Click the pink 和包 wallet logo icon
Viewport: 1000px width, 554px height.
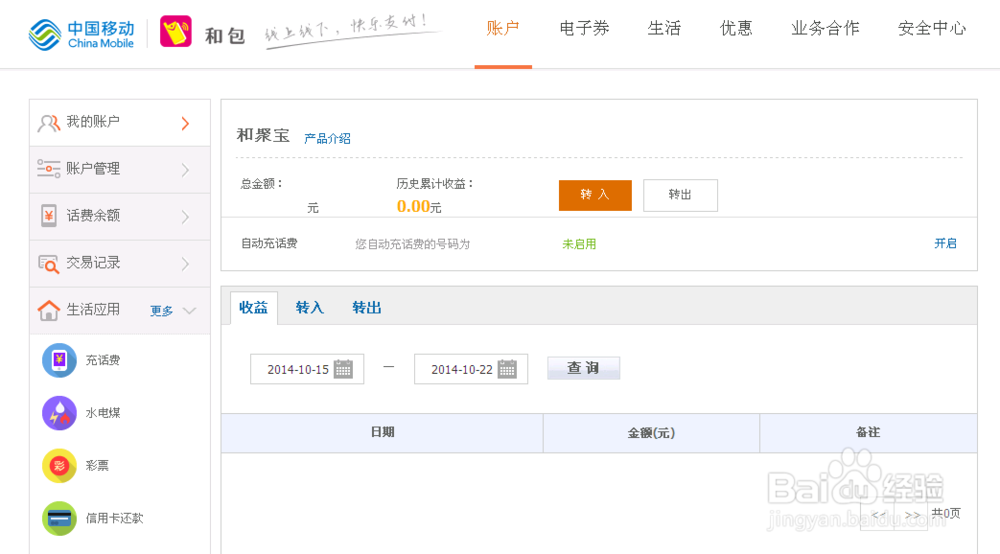click(175, 31)
